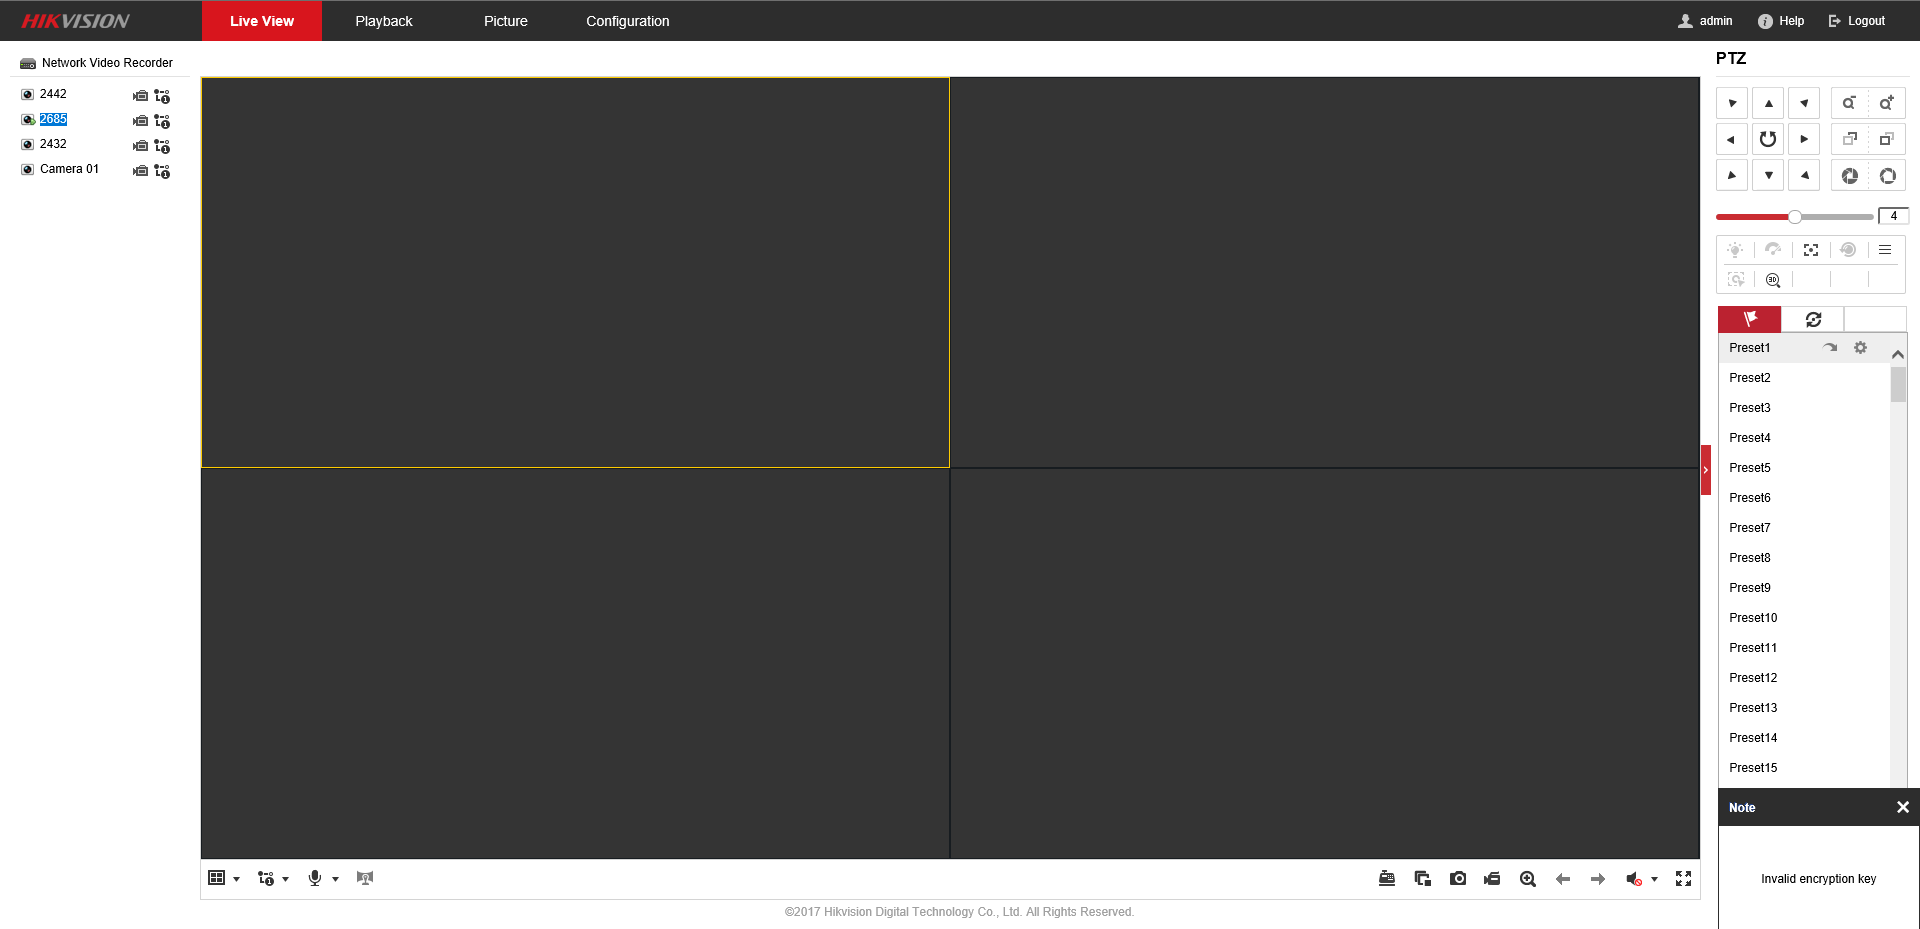Toggle the PTZ light on

[1735, 249]
